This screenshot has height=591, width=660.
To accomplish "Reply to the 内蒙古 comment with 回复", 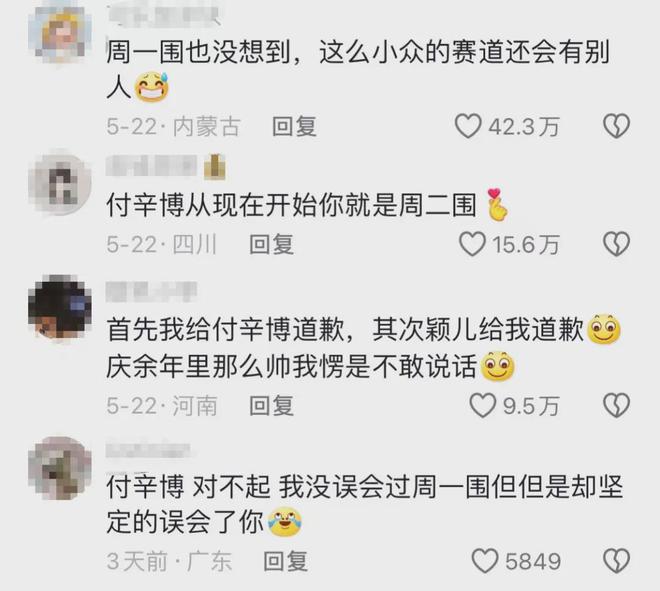I will [294, 127].
